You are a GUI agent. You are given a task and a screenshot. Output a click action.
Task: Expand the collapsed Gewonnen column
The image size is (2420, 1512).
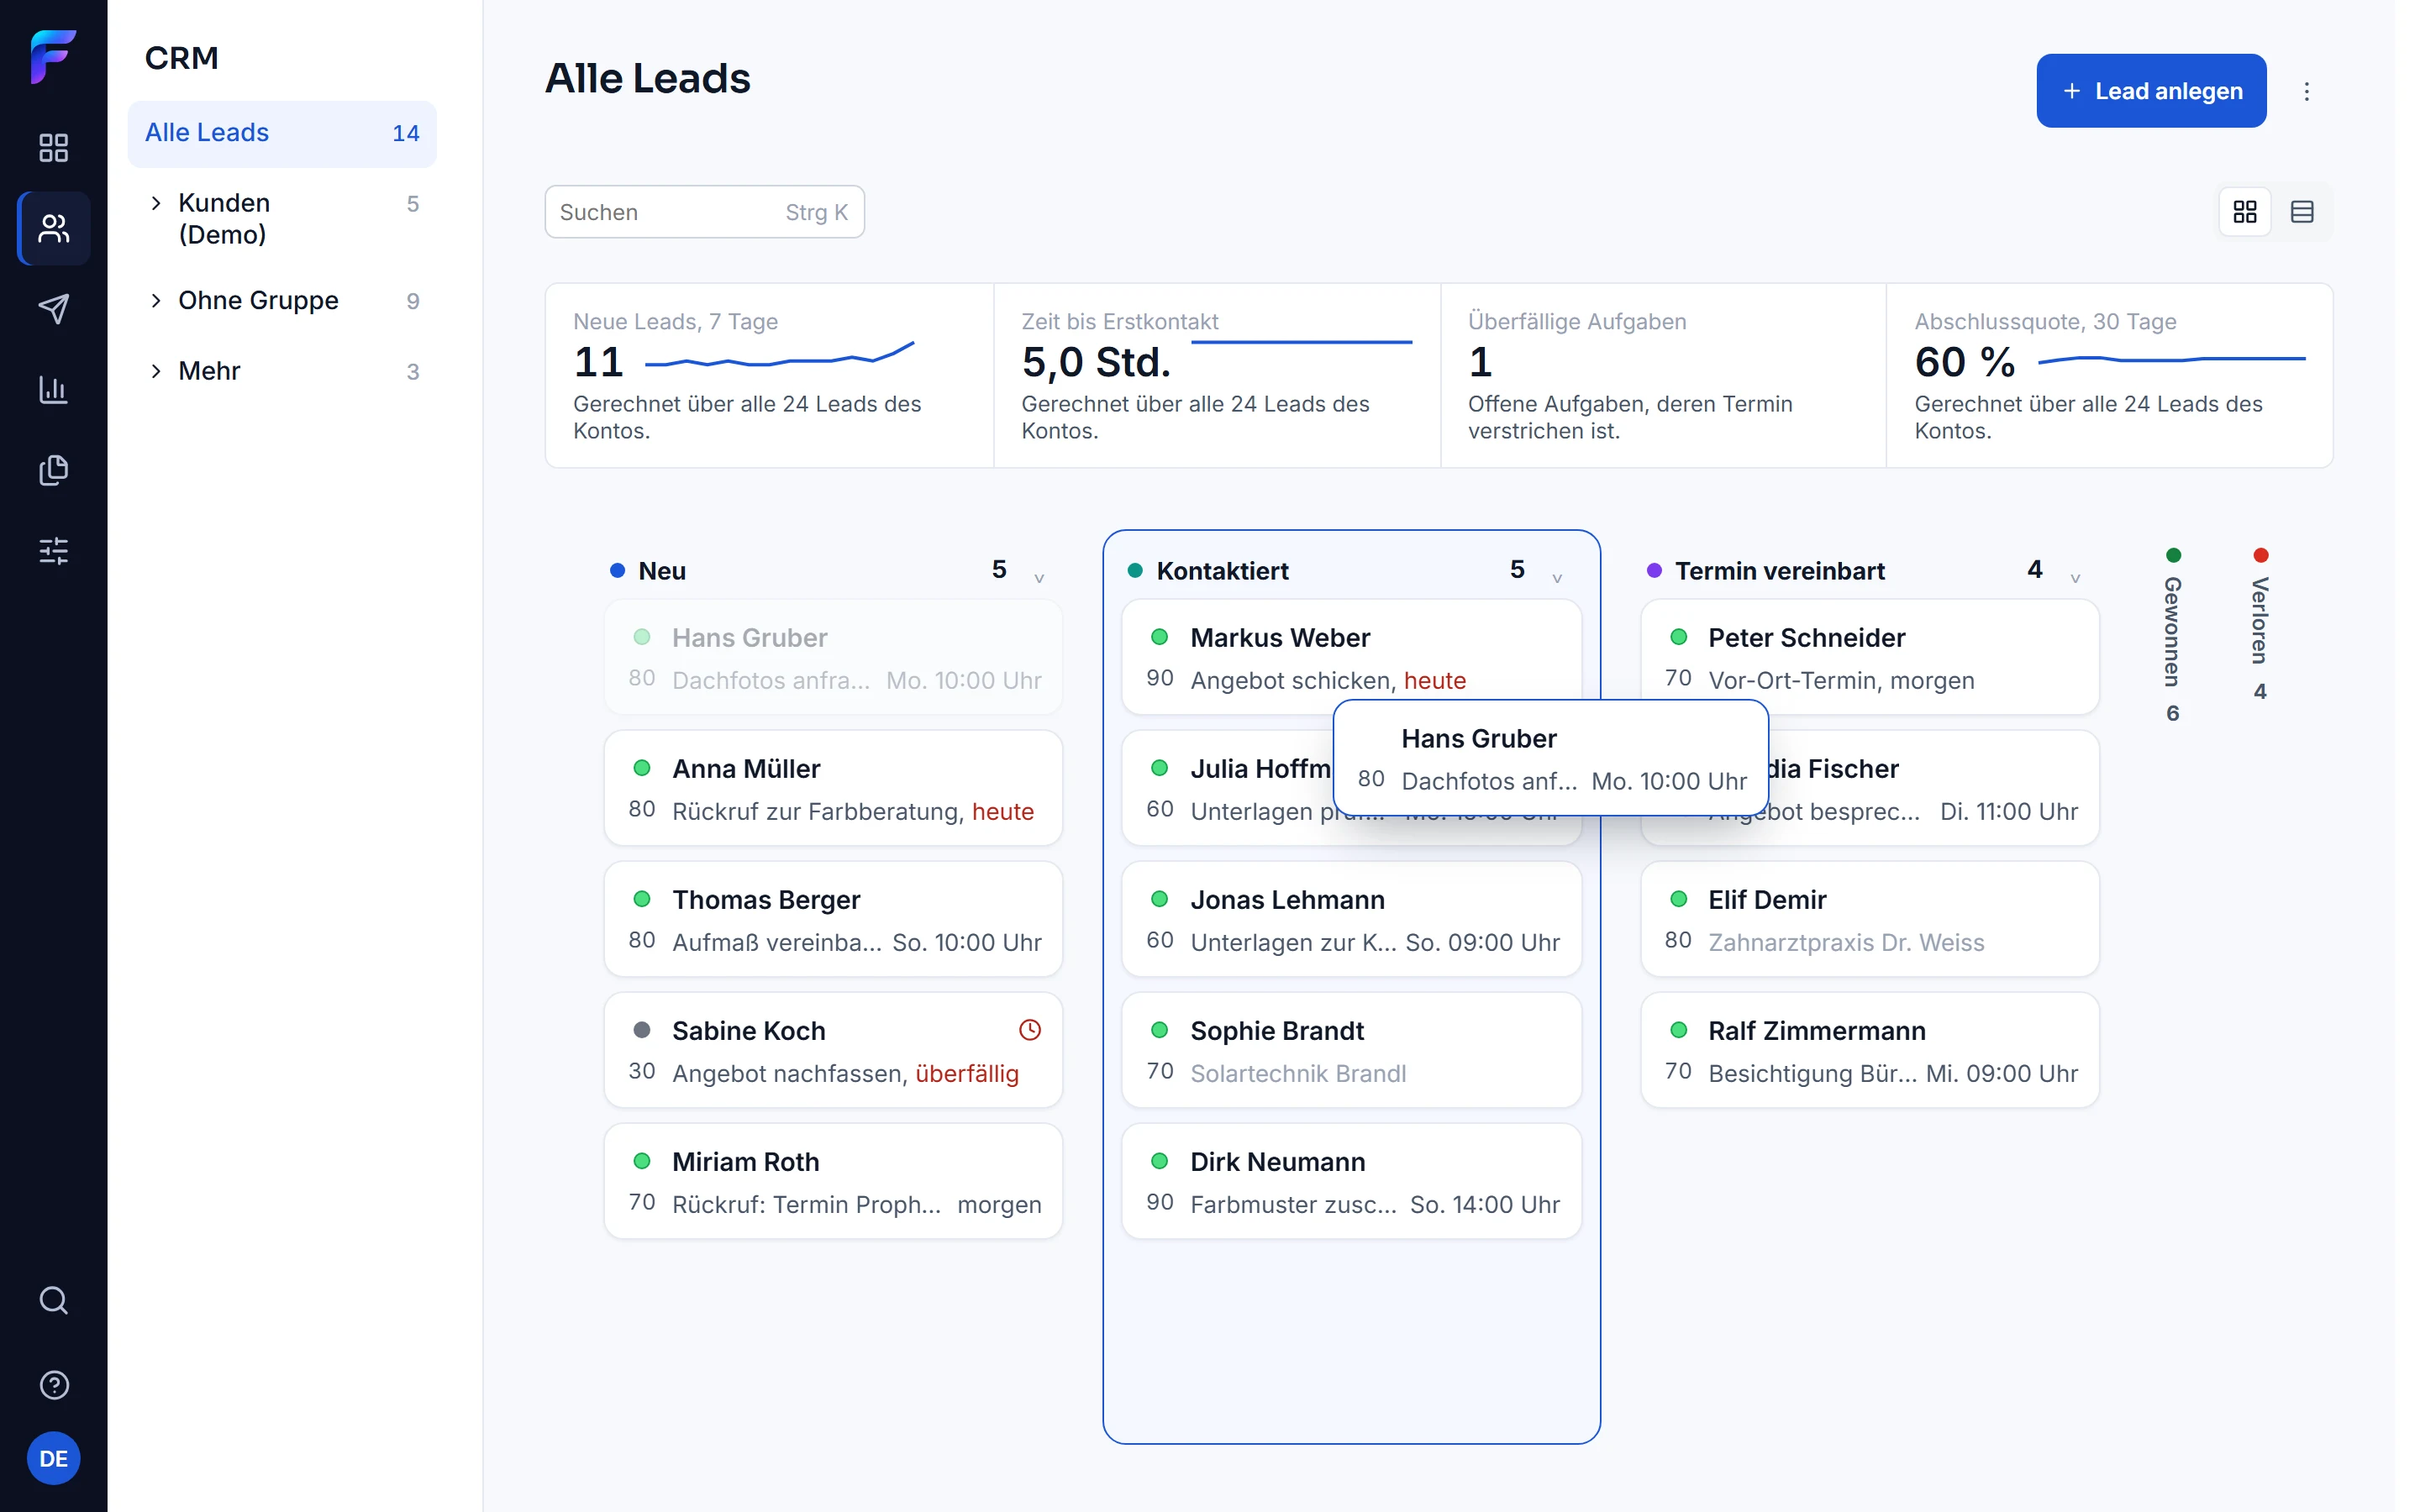(x=2172, y=635)
